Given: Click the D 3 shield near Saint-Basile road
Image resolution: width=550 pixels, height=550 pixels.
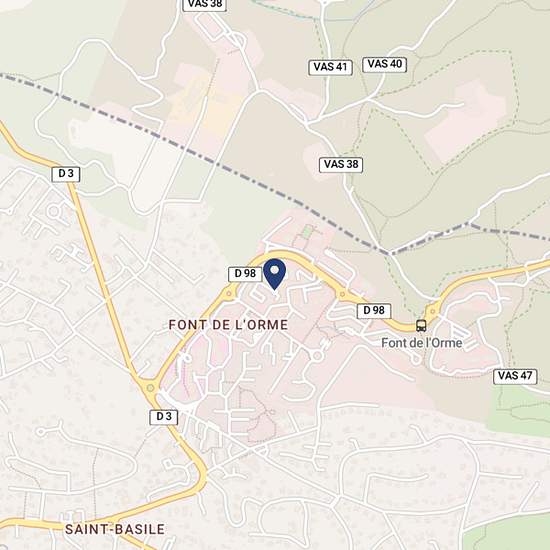Looking at the screenshot, I should (164, 417).
